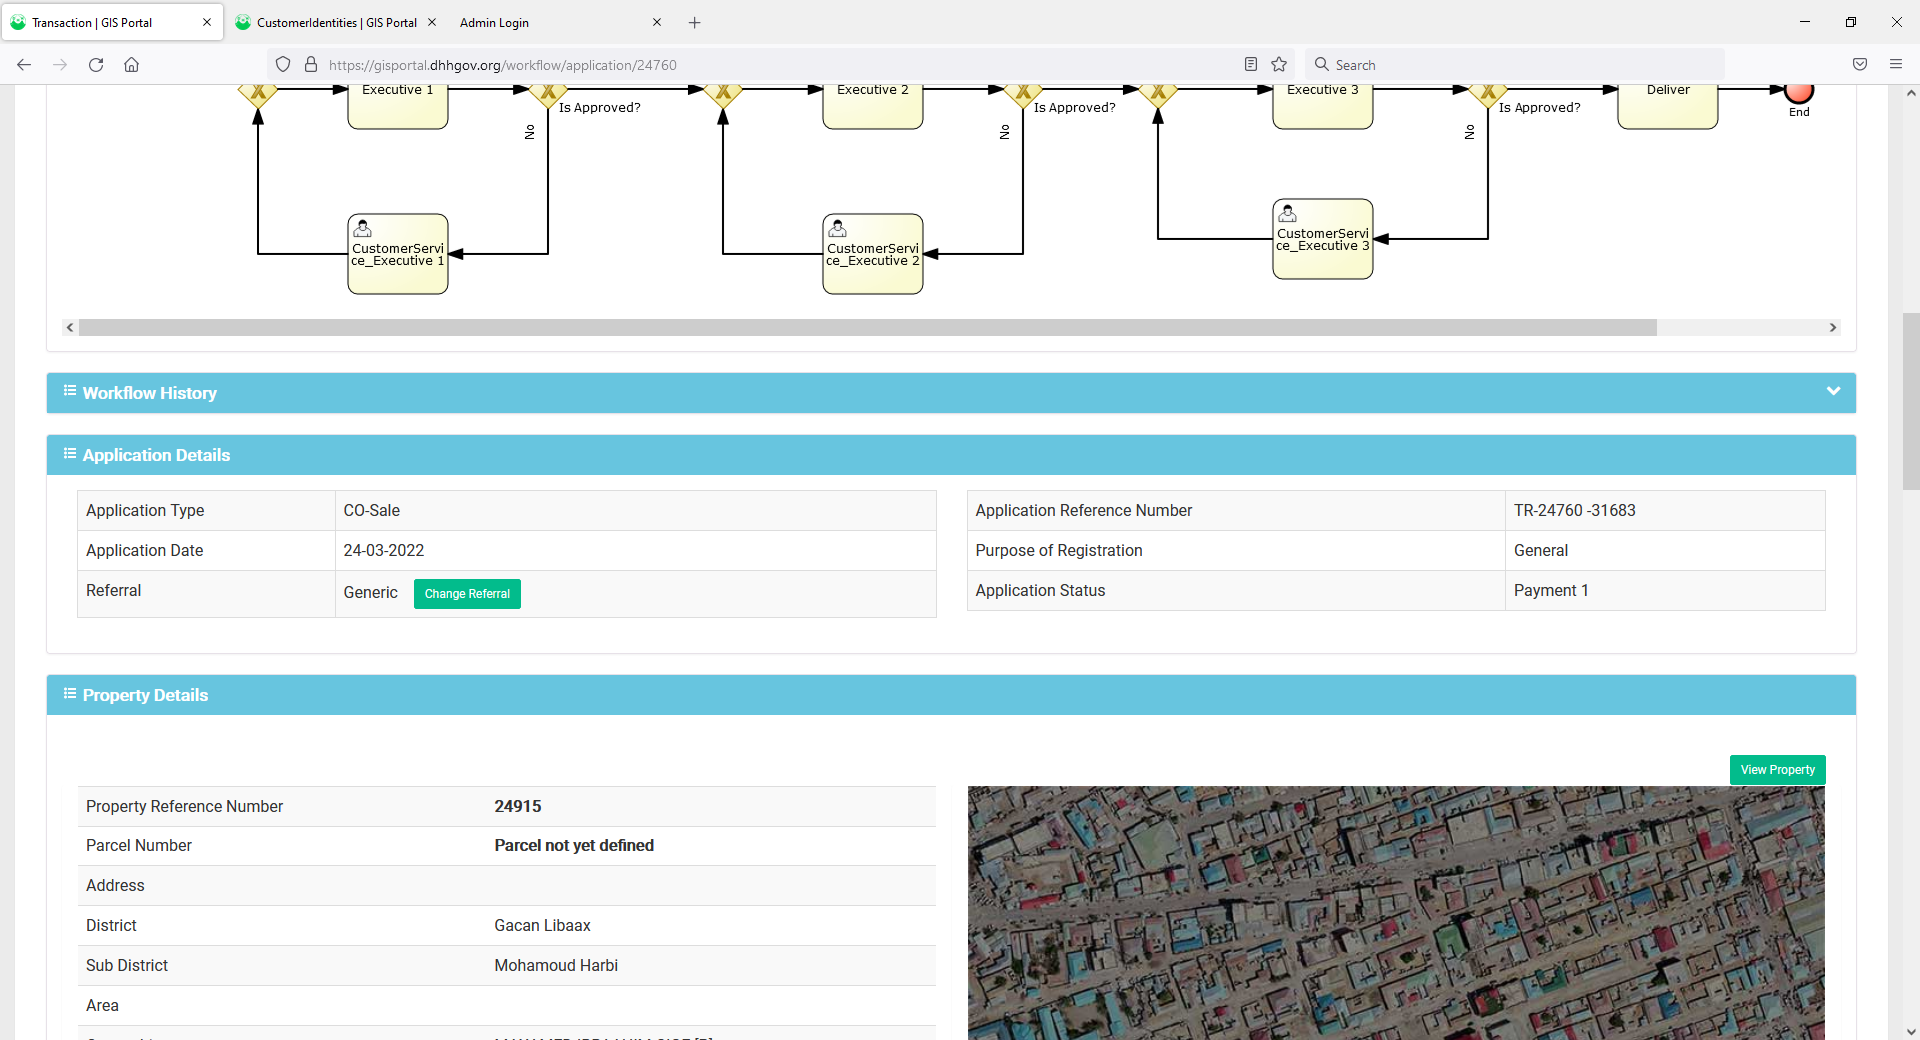Click the Executive 3 task box
Viewport: 1920px width, 1040px height.
[1323, 105]
